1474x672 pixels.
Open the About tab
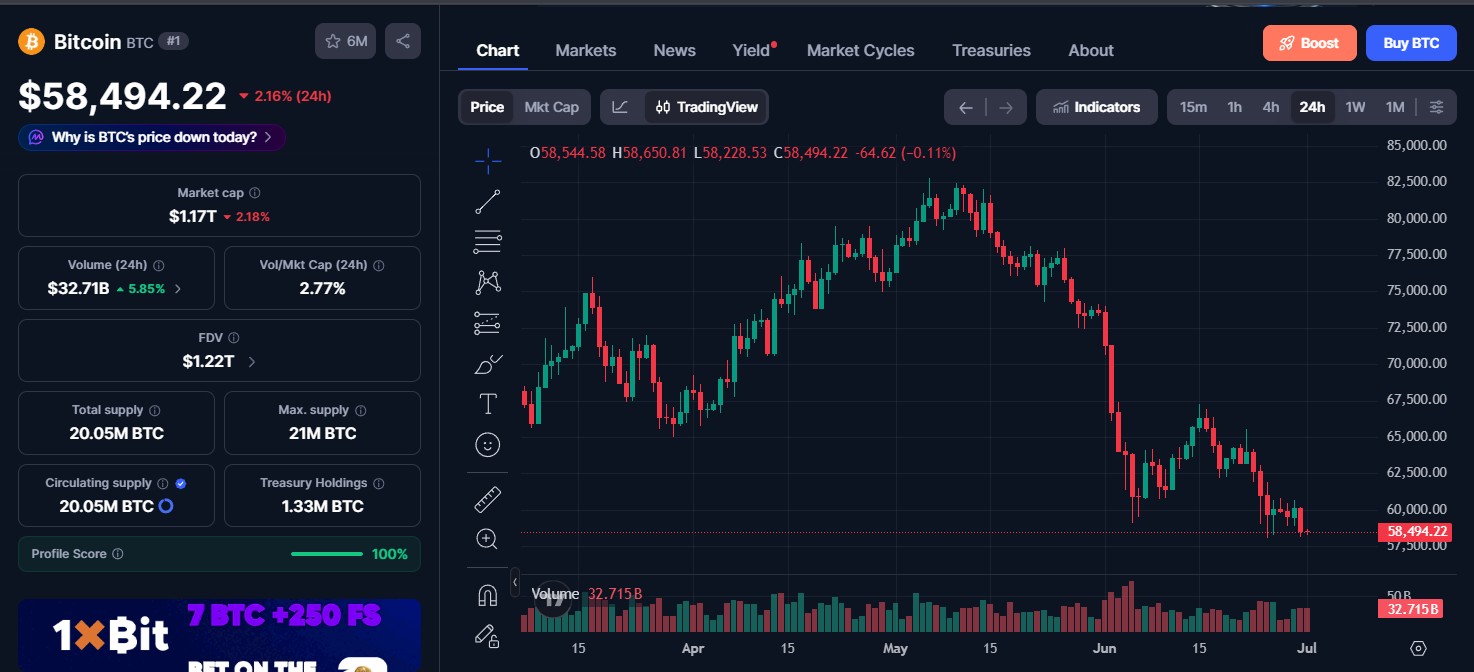pos(1091,50)
